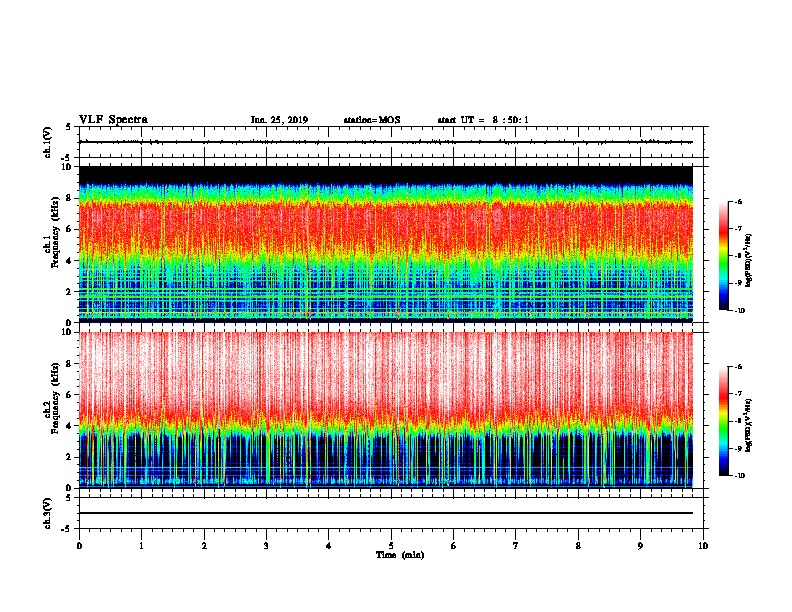Click the ch.1 color bar PSD units label
Image resolution: width=792 pixels, height=612 pixels.
pos(749,260)
